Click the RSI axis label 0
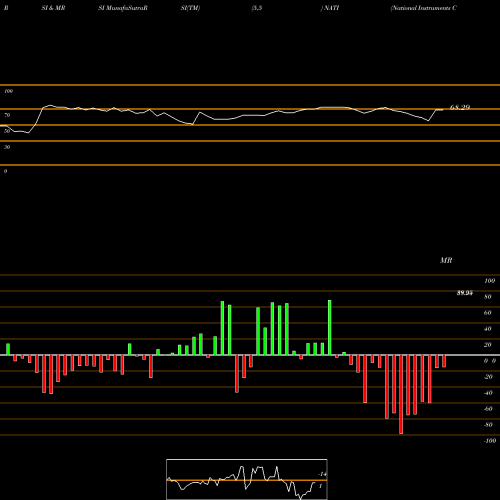Image resolution: width=500 pixels, height=500 pixels. coord(5,171)
